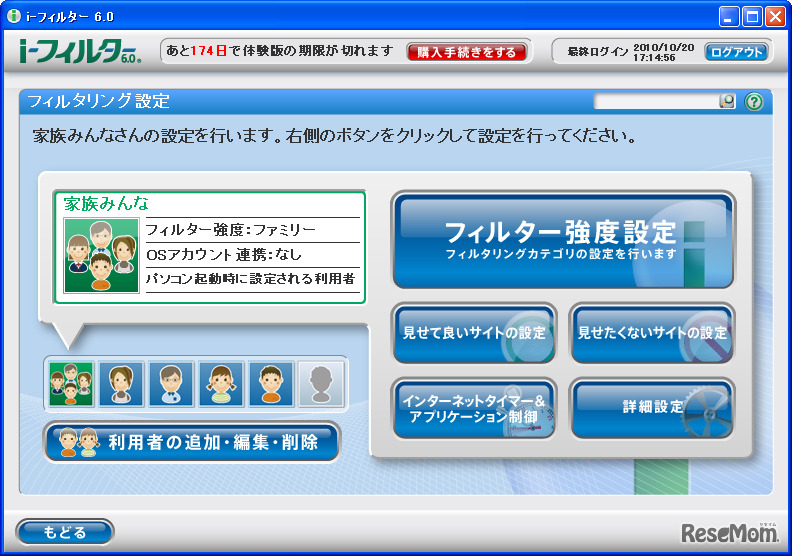
Task: Select the father with glasses avatar
Action: pos(171,384)
